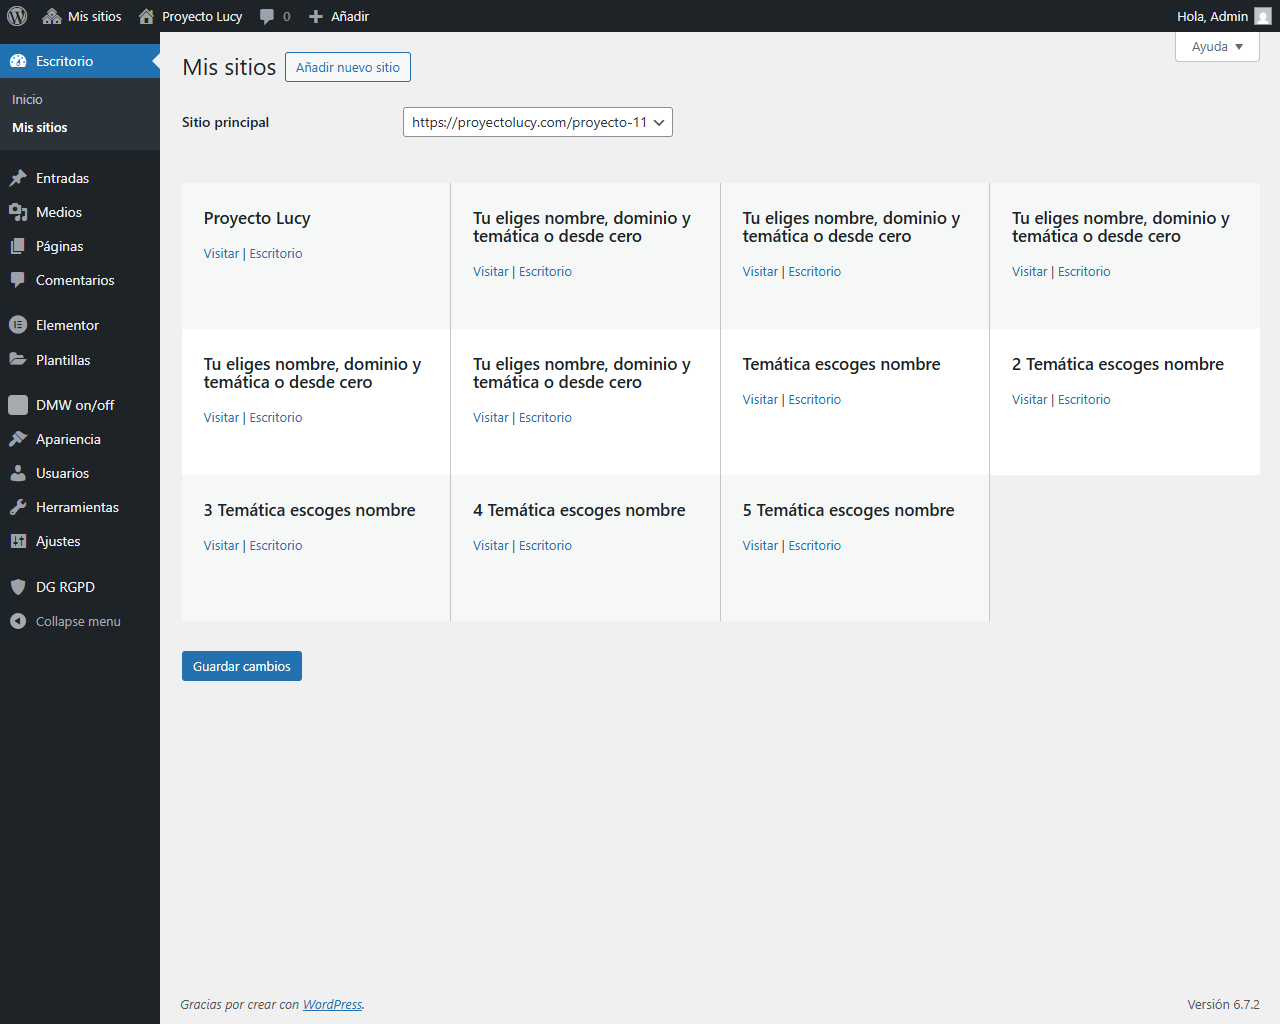Screen dimensions: 1280x1024
Task: Click Añadir nuevo sitio button
Action: [347, 67]
